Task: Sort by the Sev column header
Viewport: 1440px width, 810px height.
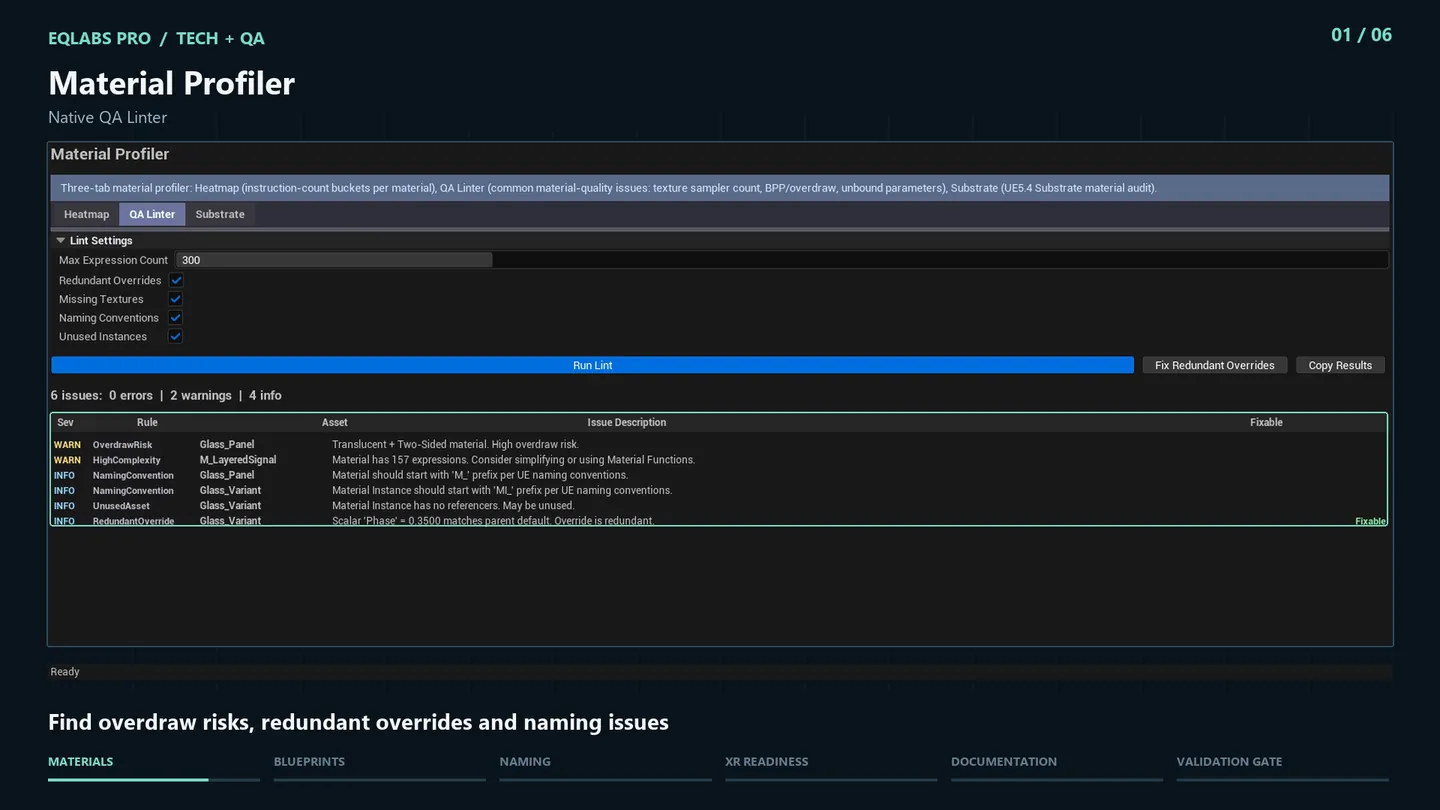Action: (x=65, y=422)
